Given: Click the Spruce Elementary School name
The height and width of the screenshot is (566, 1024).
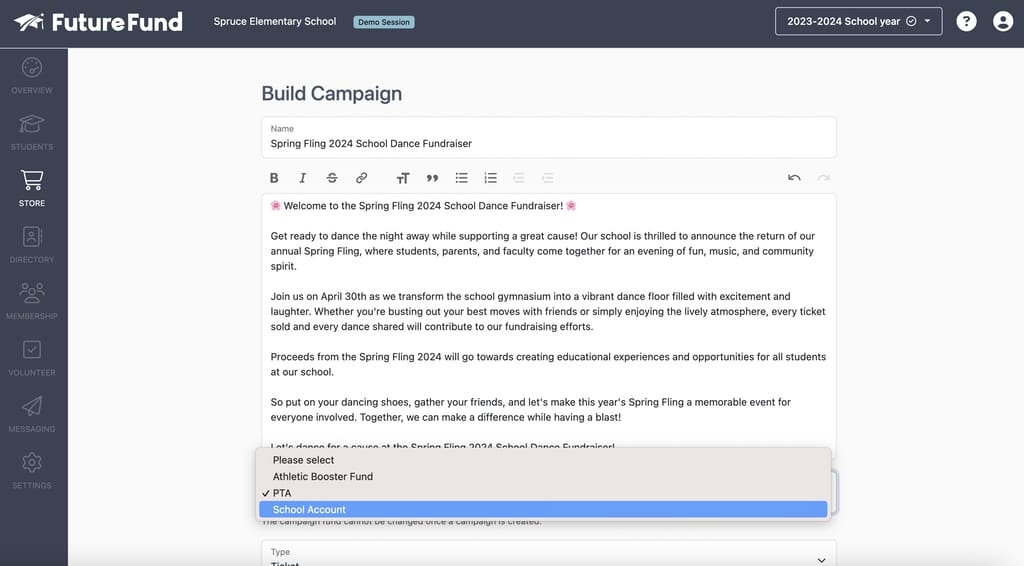Looking at the screenshot, I should (x=275, y=22).
